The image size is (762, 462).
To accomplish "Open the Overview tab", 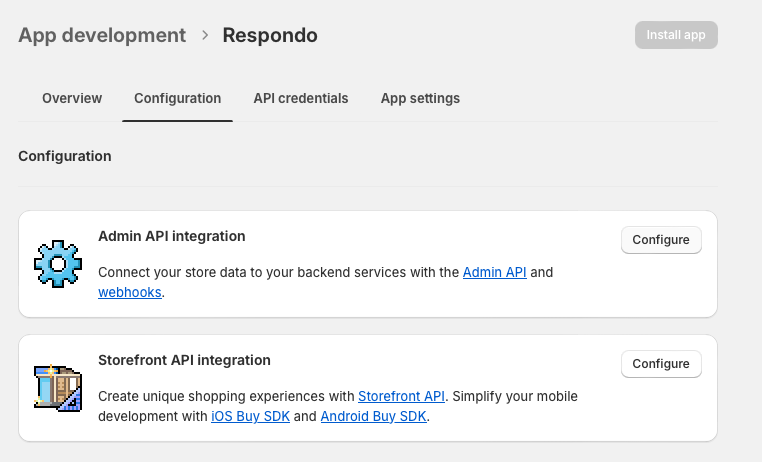I will tap(72, 98).
